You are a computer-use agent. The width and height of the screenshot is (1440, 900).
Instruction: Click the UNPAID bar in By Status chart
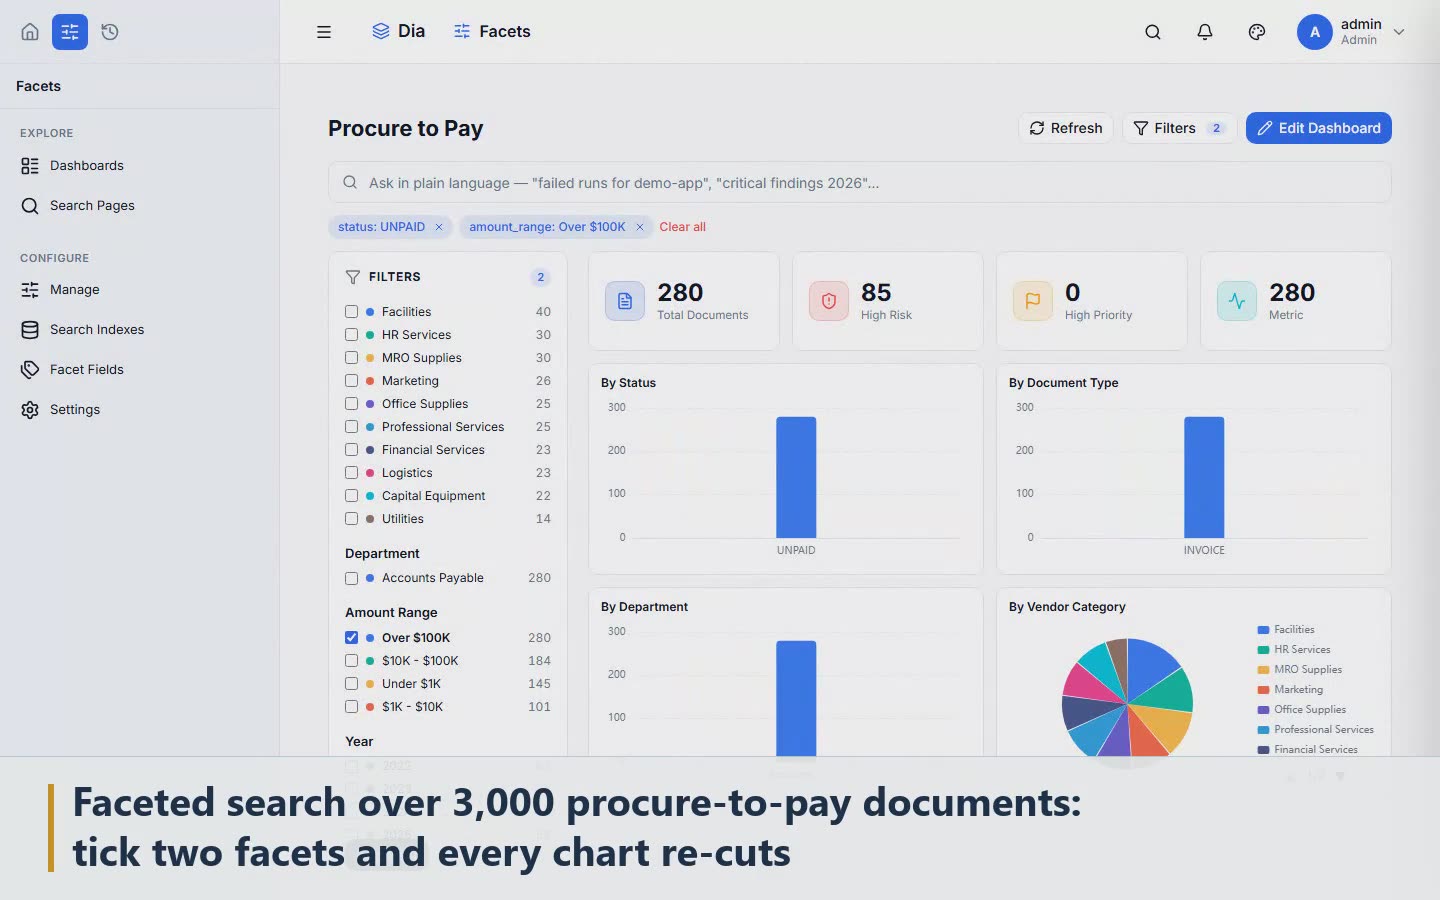[x=796, y=477]
